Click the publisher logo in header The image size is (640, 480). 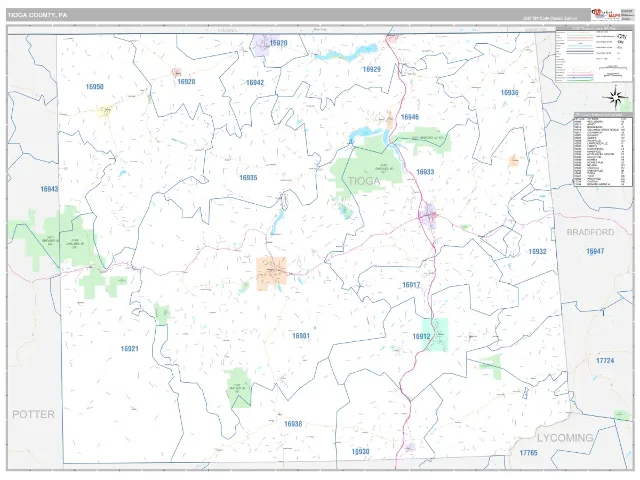tap(606, 15)
